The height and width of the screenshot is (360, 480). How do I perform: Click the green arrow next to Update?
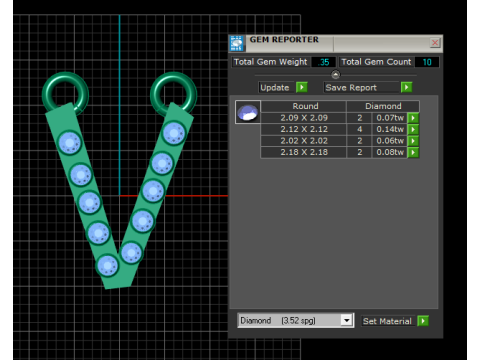pos(301,87)
